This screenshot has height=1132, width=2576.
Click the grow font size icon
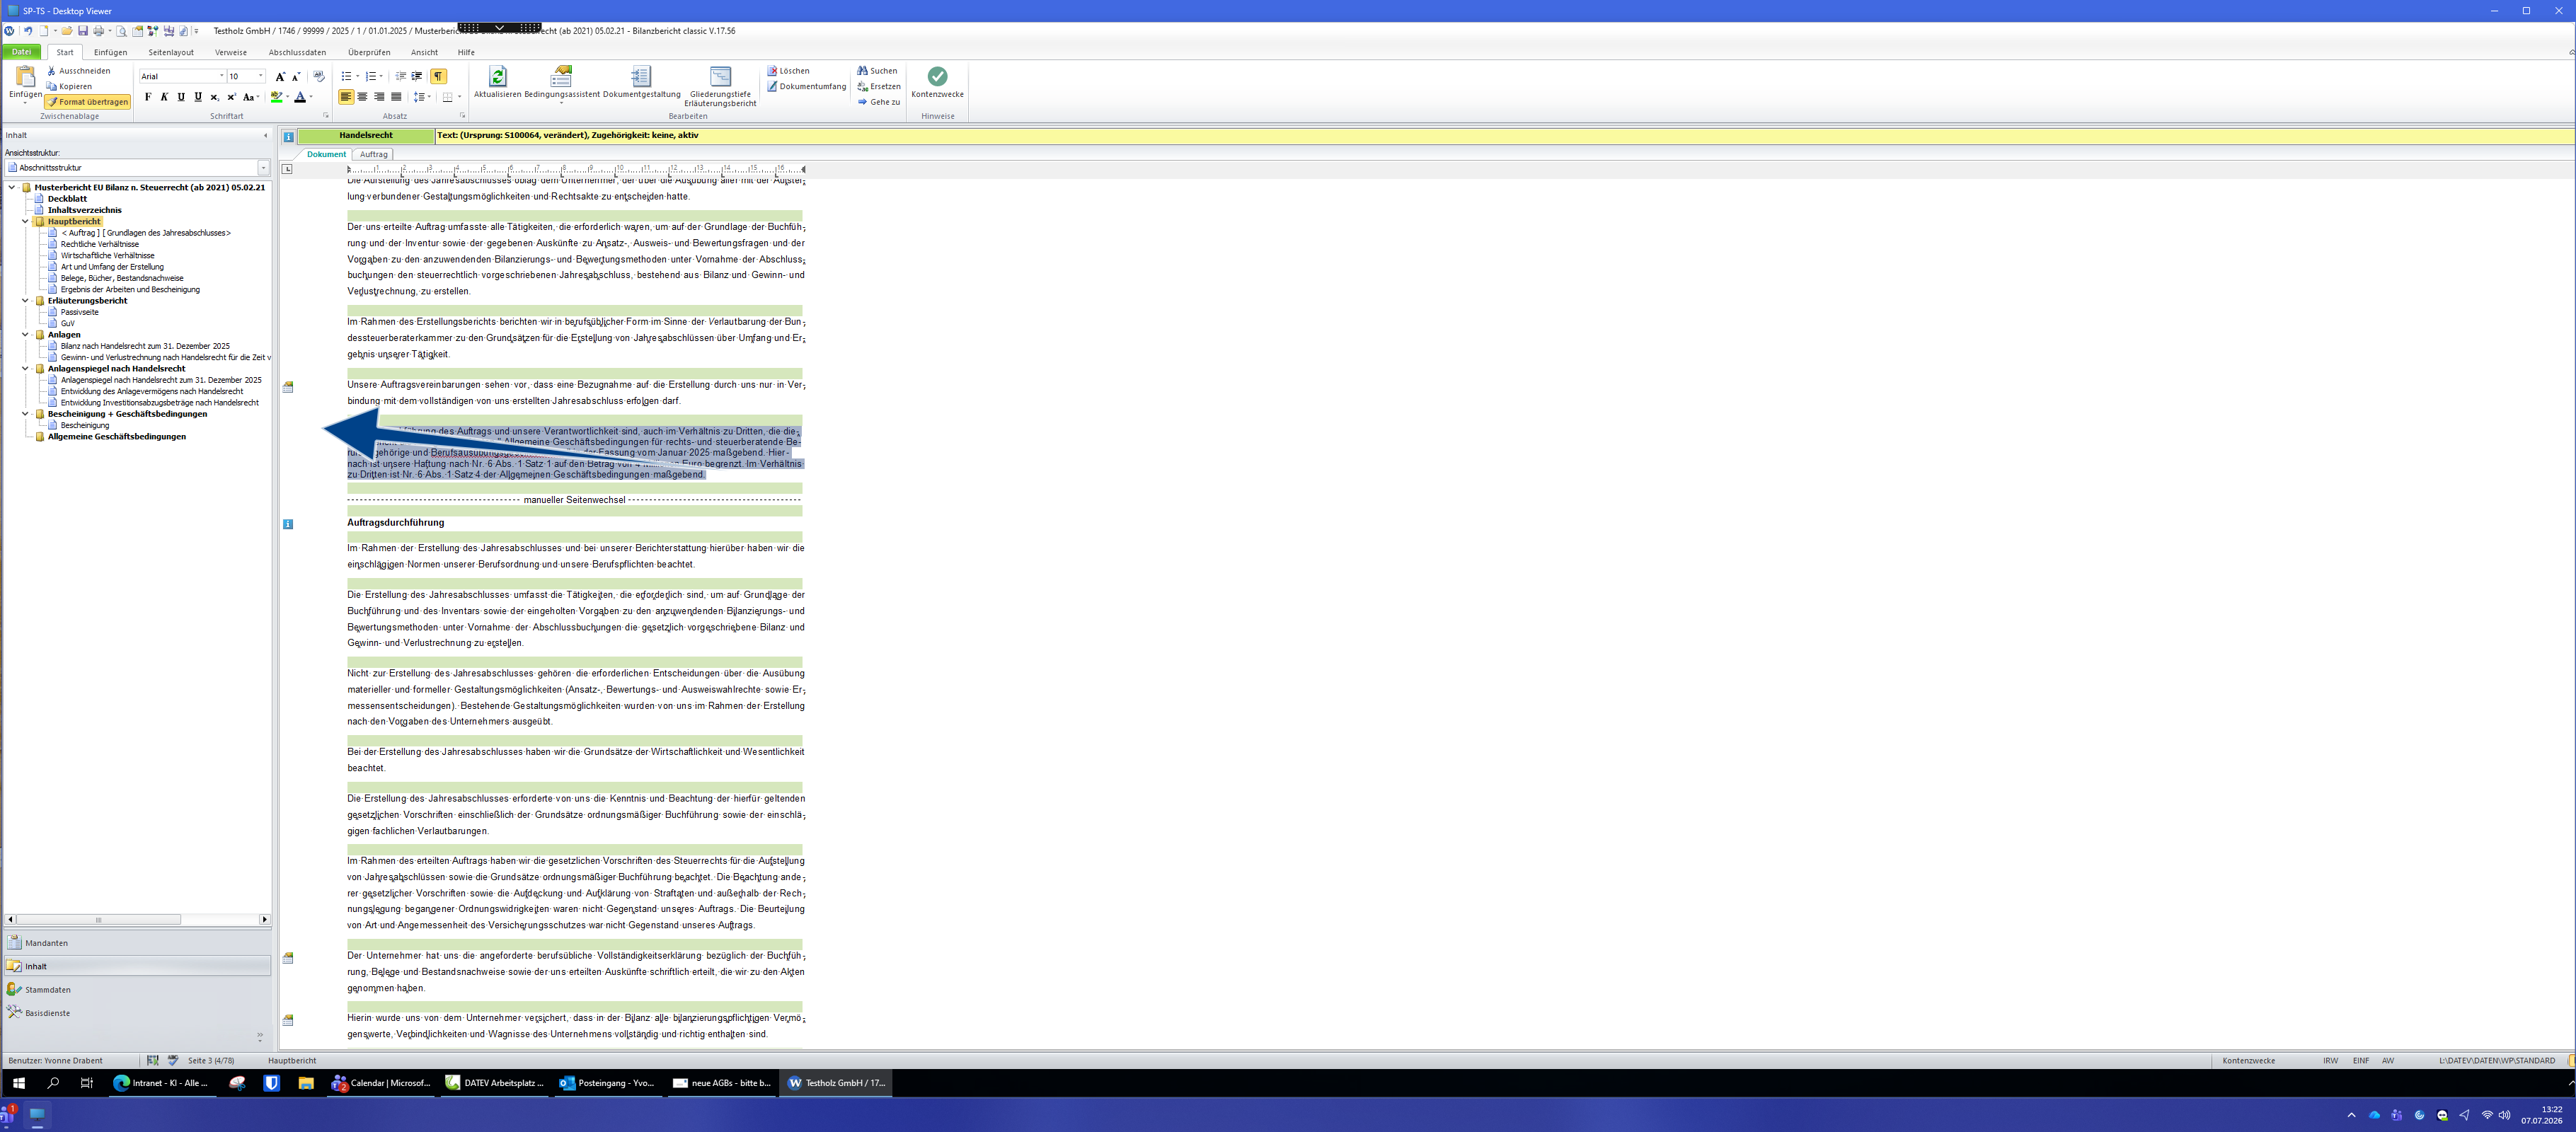[280, 76]
